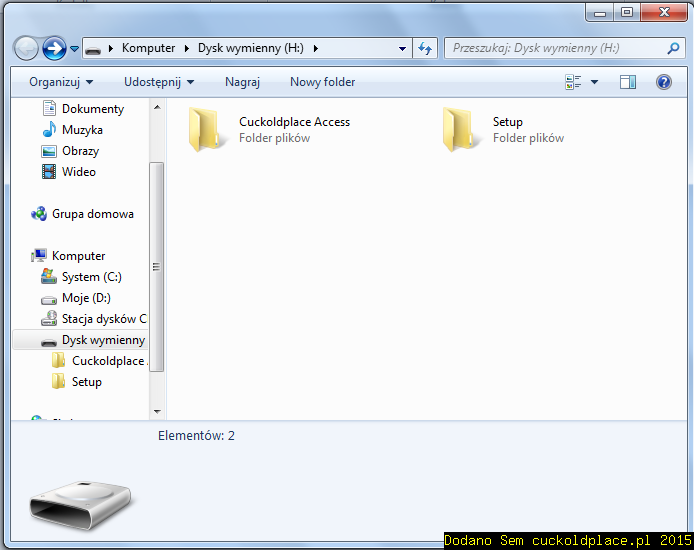
Task: Select the System (C:) drive icon
Action: coord(49,277)
